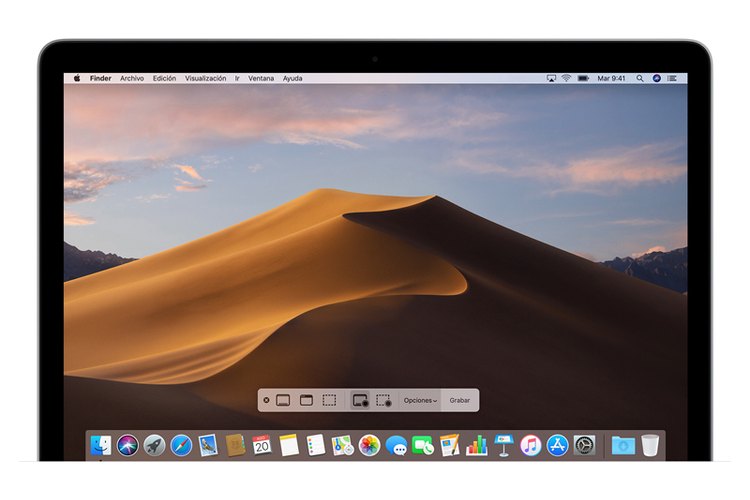Open the Finder menu
Screen dimensions: 750x500
tap(100, 78)
